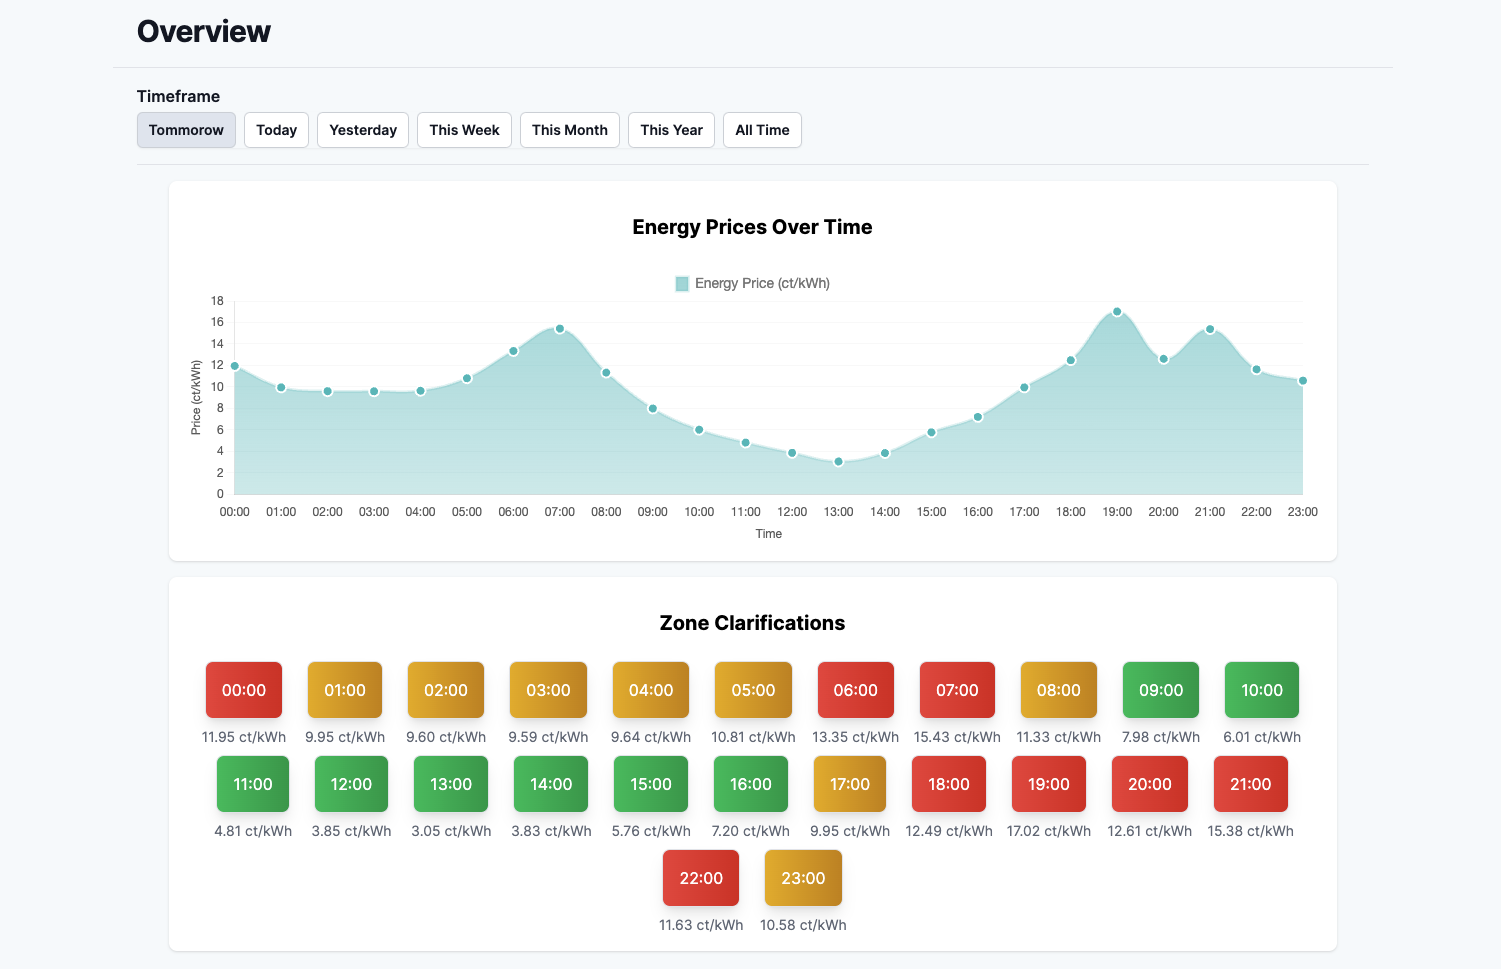The height and width of the screenshot is (969, 1501).
Task: Click the Overview page heading
Action: tap(204, 32)
